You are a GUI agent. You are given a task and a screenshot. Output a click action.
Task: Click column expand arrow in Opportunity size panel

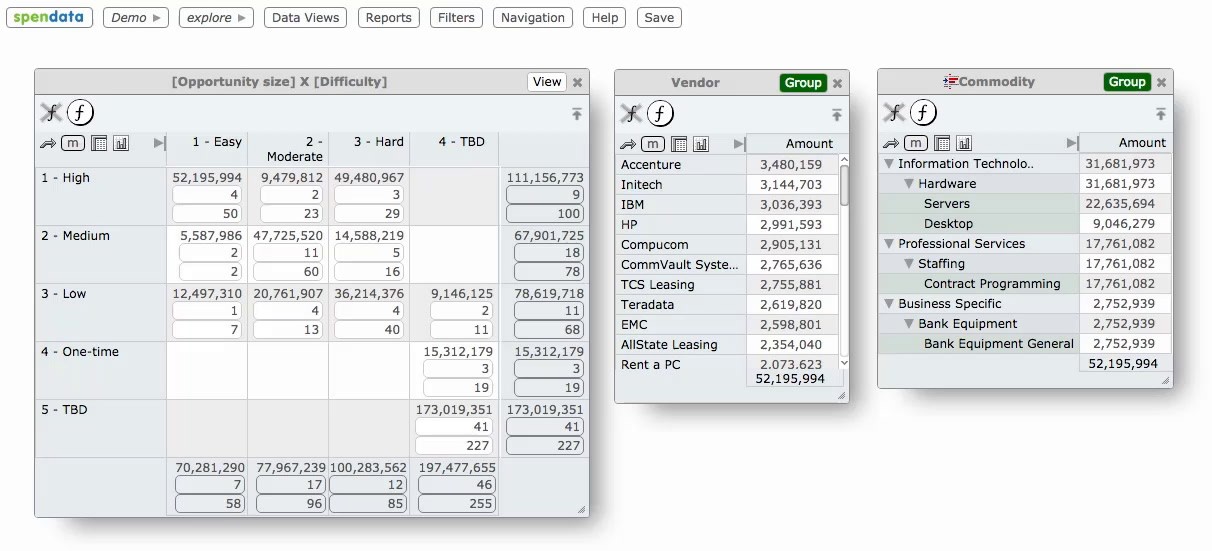pos(158,144)
